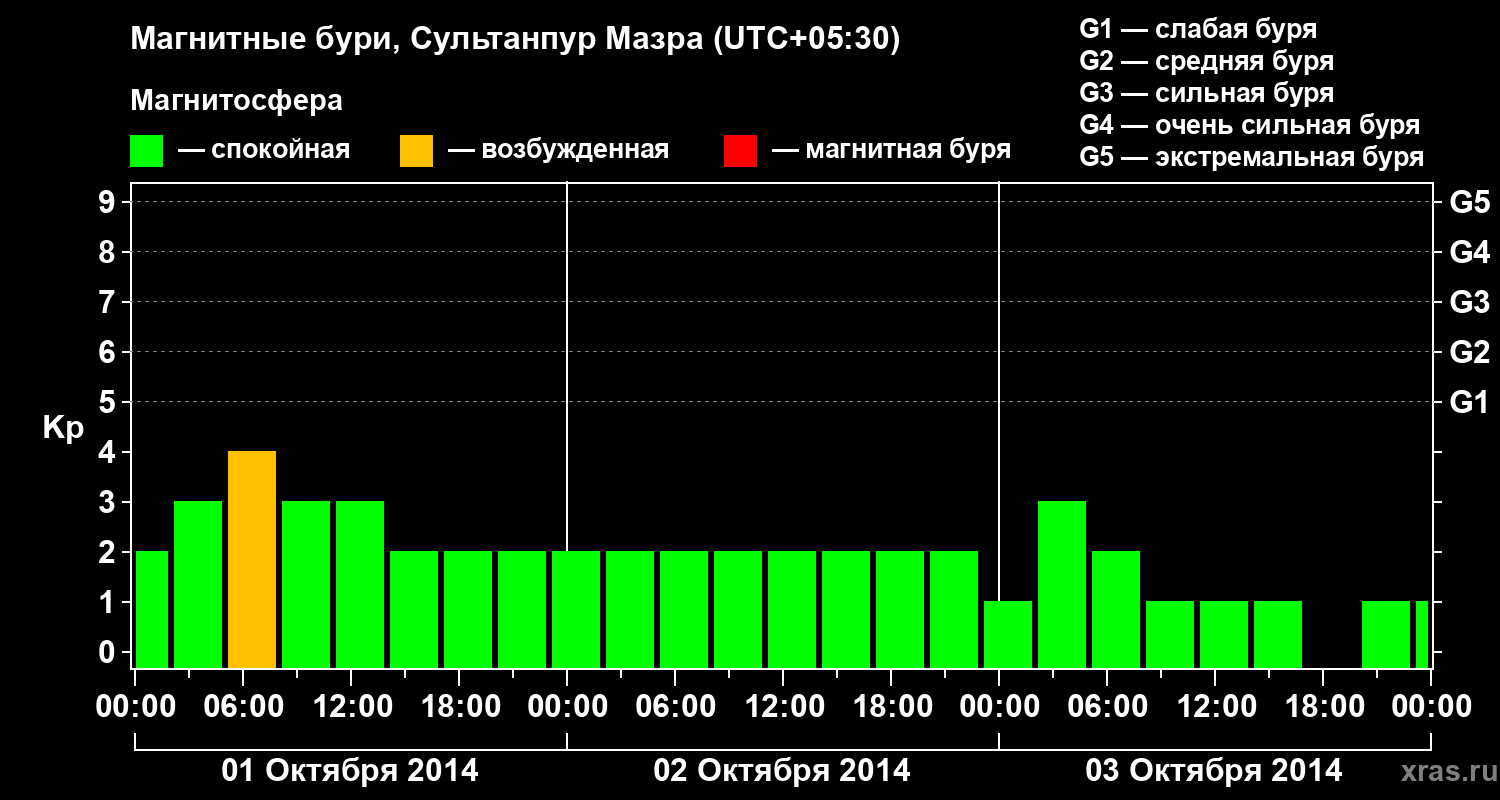Click the 06:00 time label under 02 Октября

(x=675, y=707)
